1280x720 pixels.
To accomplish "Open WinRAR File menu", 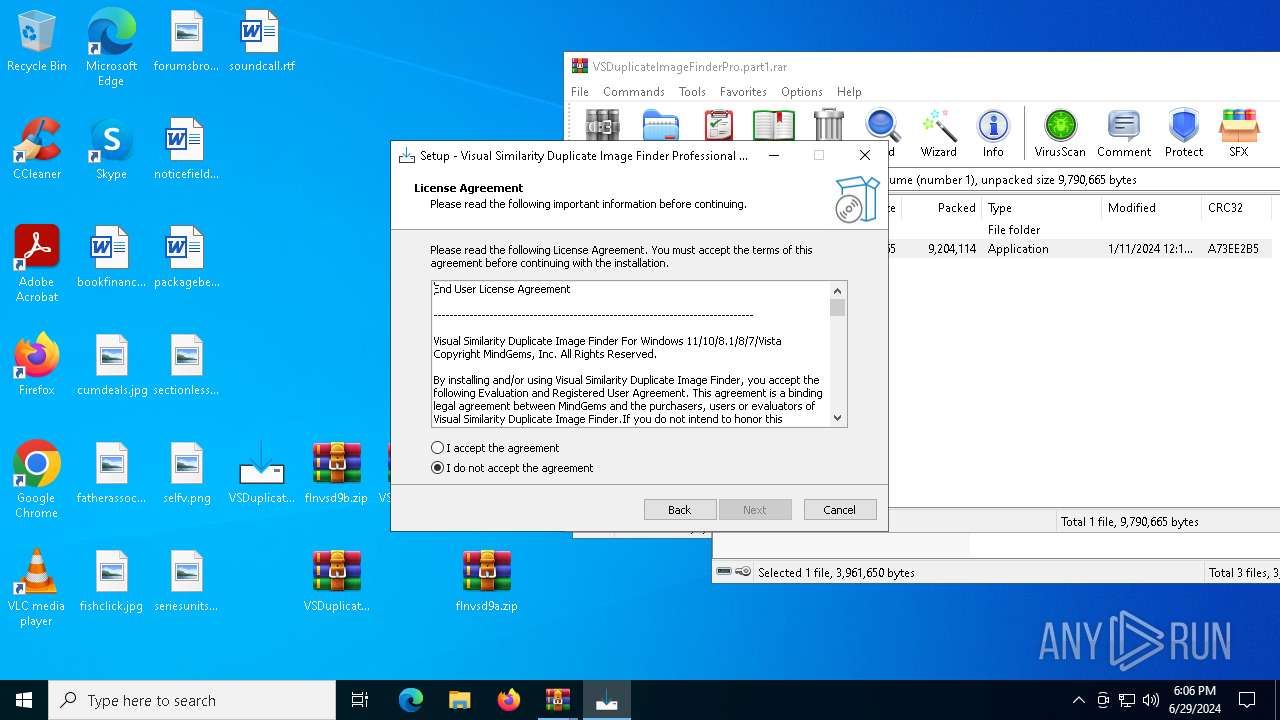I will [x=580, y=91].
